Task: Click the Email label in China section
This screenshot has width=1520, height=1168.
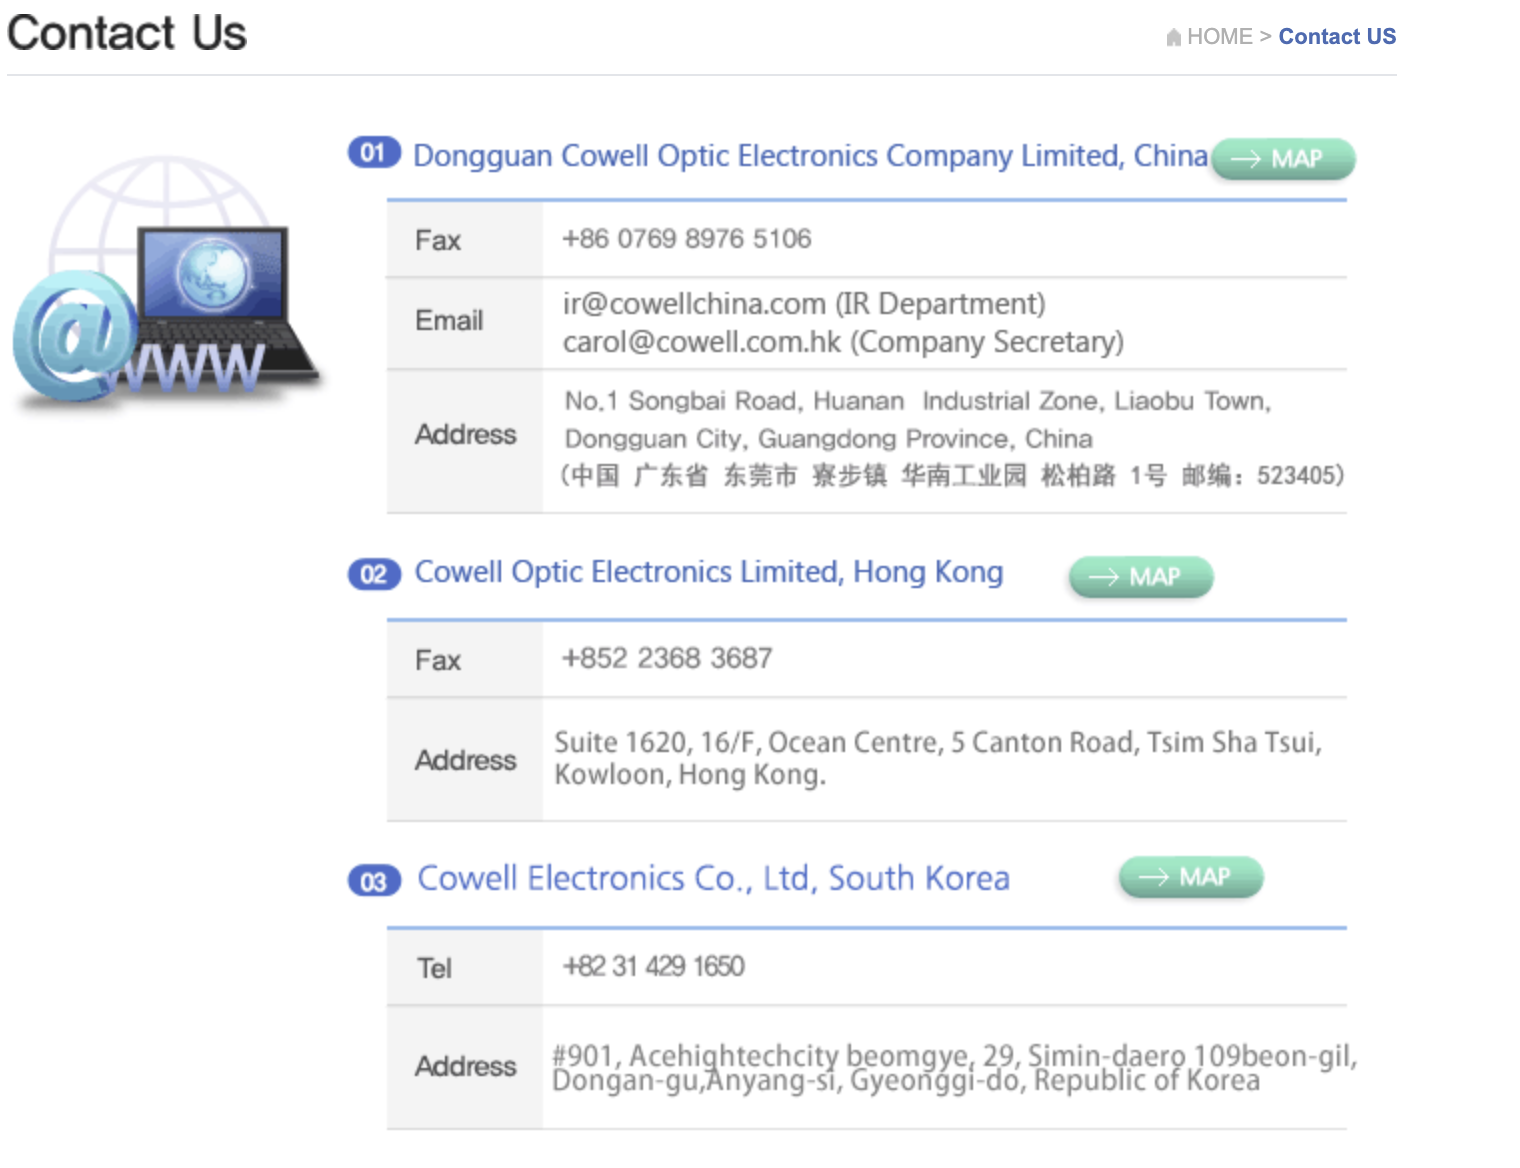Action: [449, 321]
